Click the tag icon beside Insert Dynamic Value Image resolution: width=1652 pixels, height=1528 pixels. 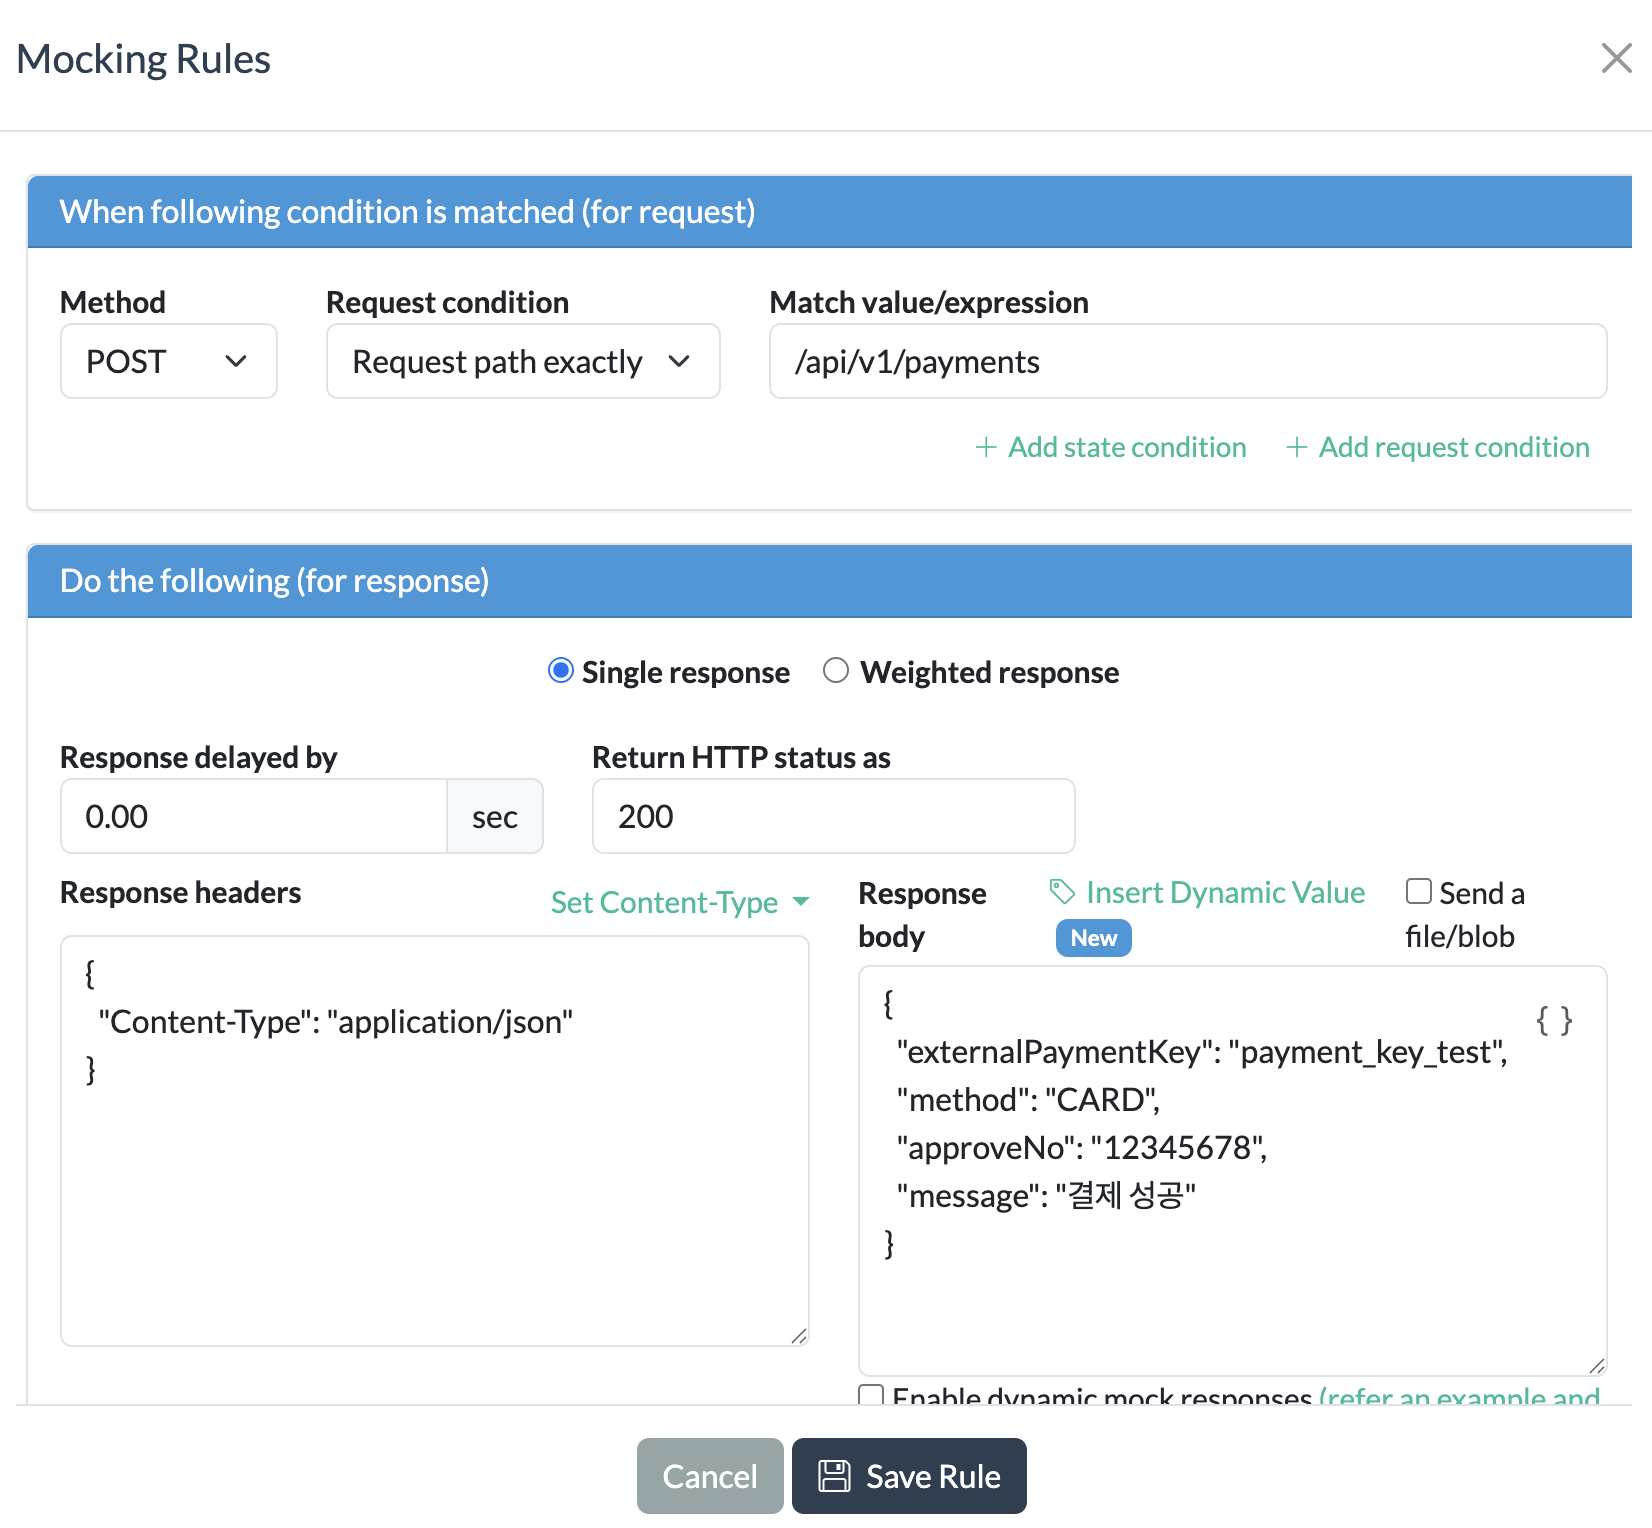pyautogui.click(x=1062, y=892)
